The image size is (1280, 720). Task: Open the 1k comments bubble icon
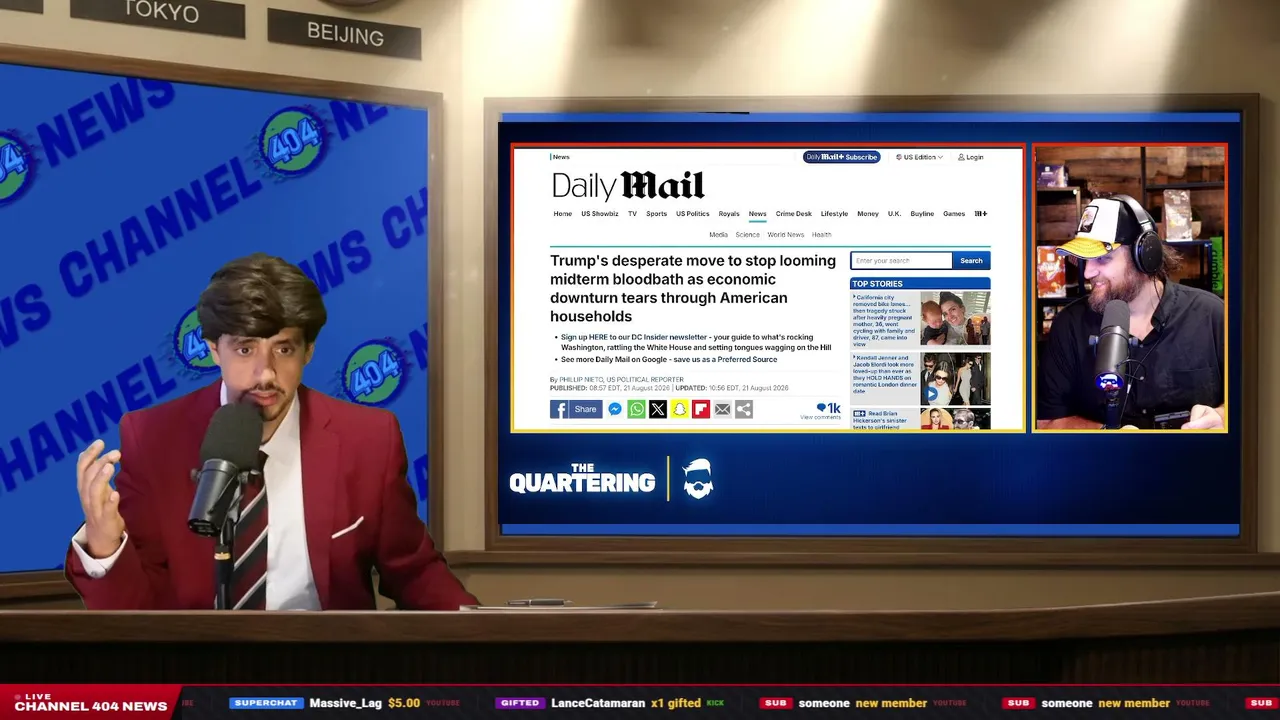coord(822,407)
